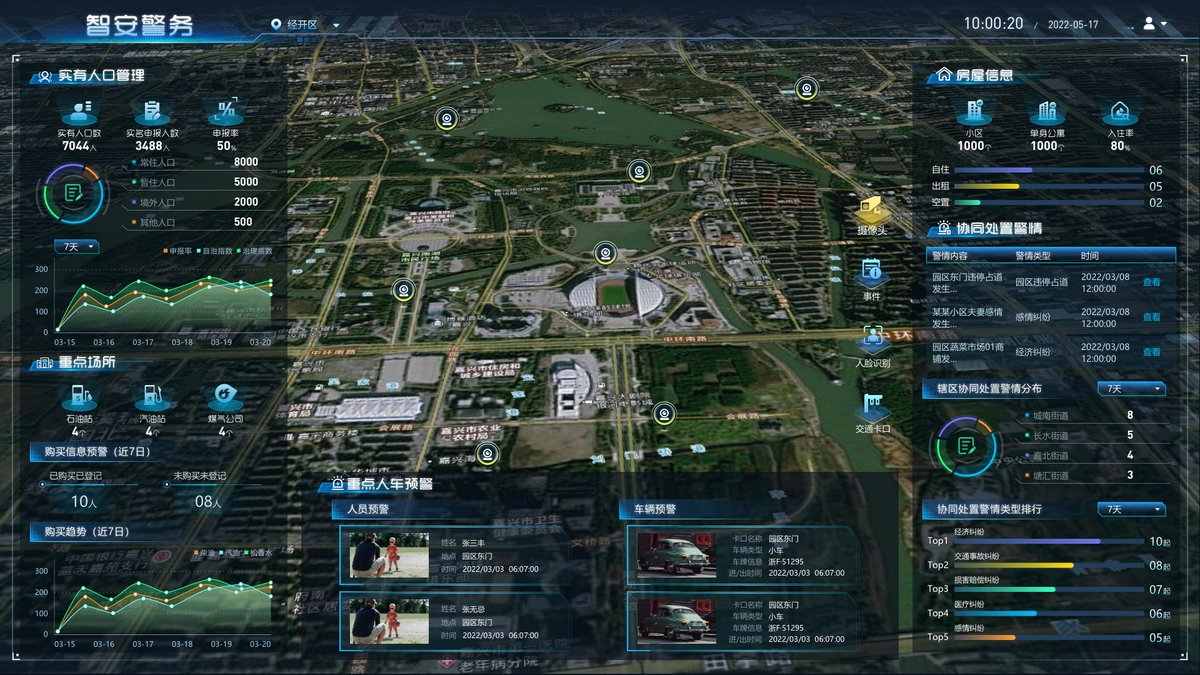
Task: Toggle the 人脸识别 face recognition layer
Action: coord(872,343)
